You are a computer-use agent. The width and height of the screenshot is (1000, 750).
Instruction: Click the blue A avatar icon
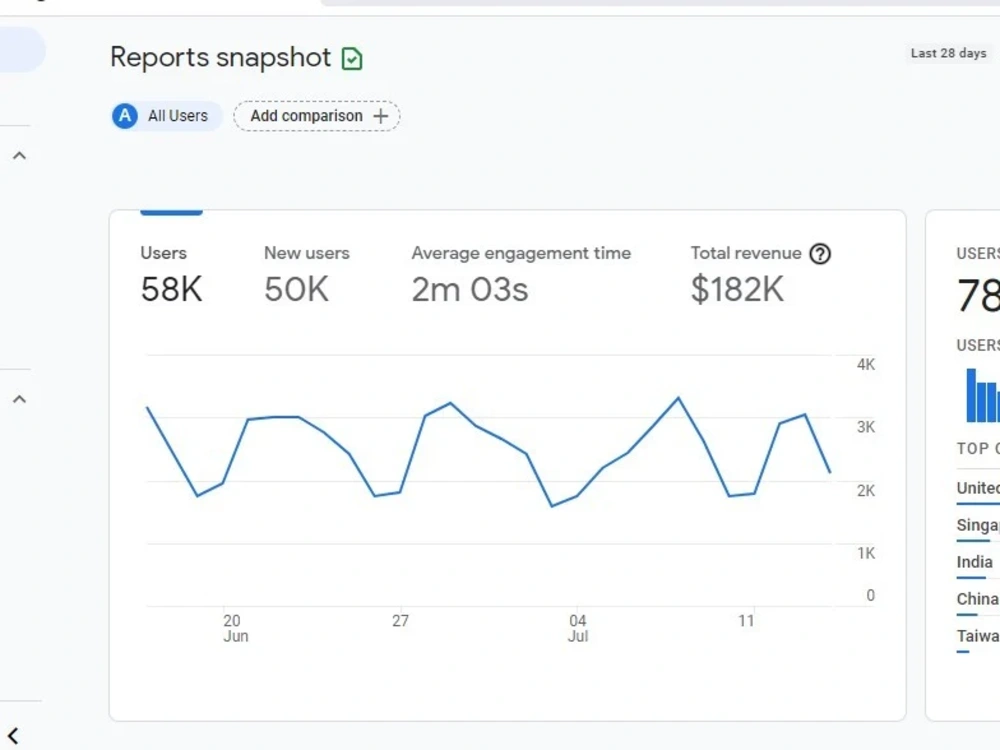pos(125,116)
